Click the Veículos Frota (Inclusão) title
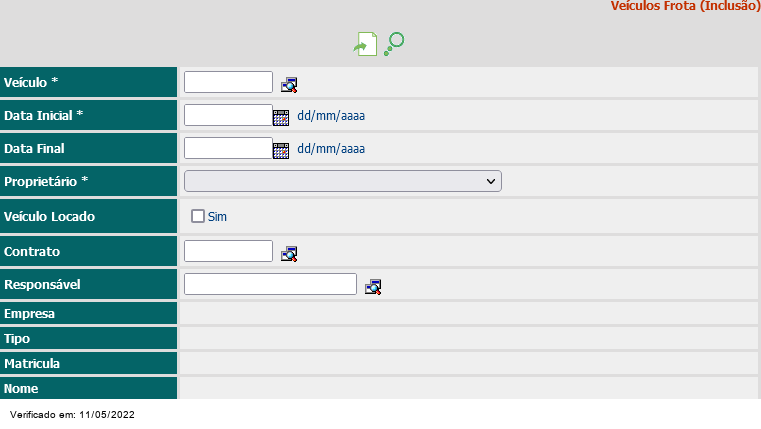761x429 pixels. (685, 6)
